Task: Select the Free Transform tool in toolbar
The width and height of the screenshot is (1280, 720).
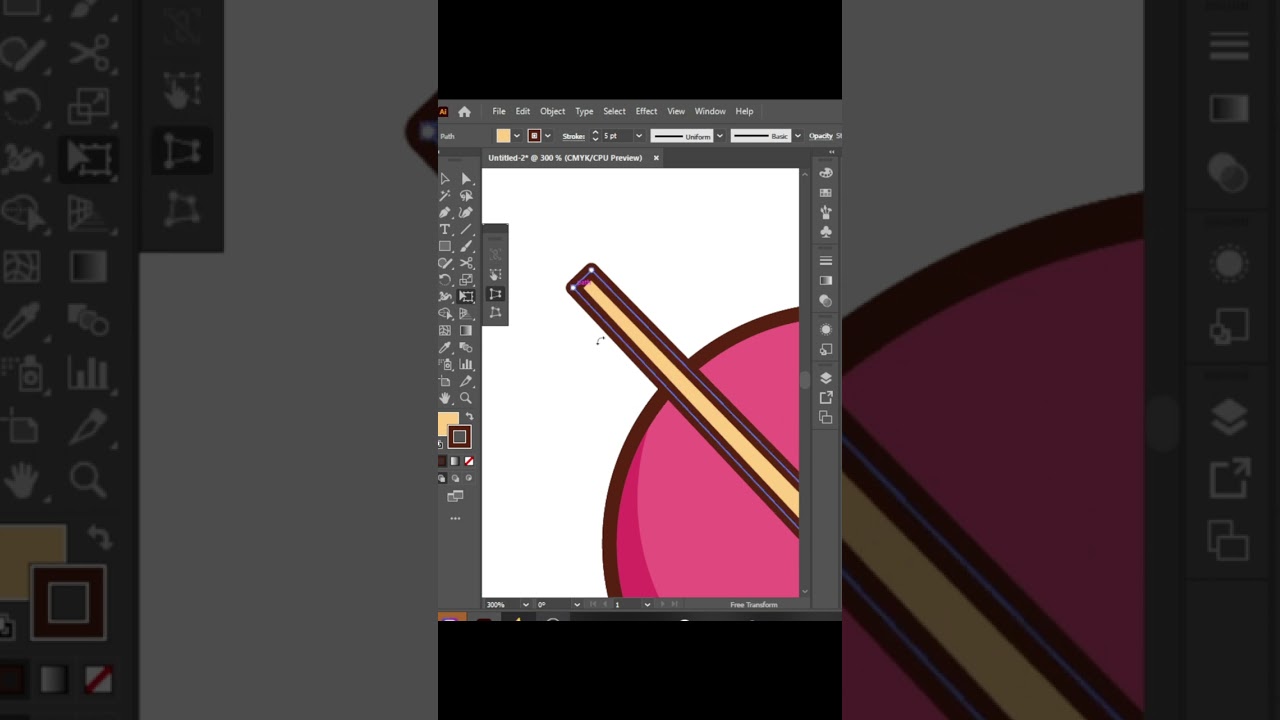Action: point(466,296)
